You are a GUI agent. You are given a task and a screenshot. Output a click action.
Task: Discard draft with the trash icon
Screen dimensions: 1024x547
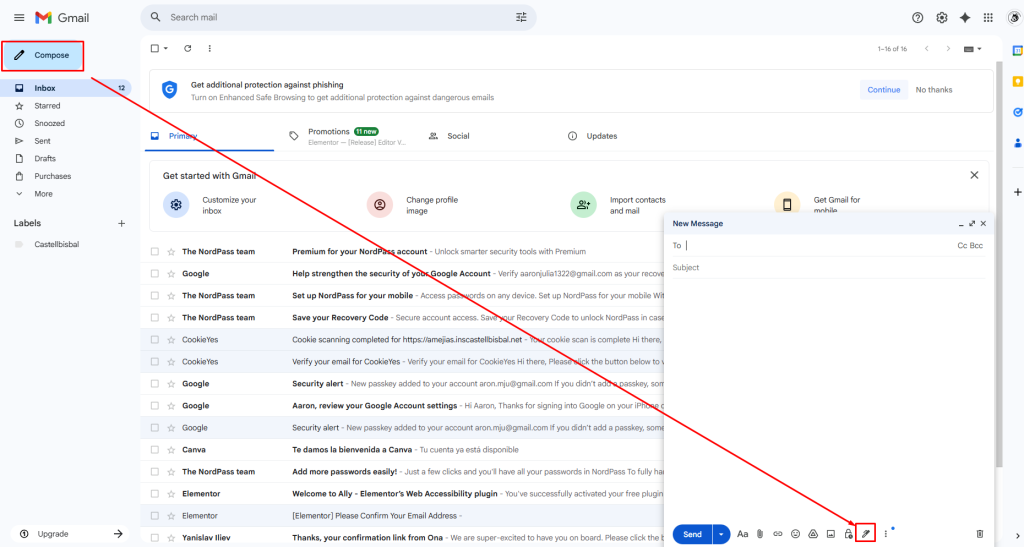(980, 534)
